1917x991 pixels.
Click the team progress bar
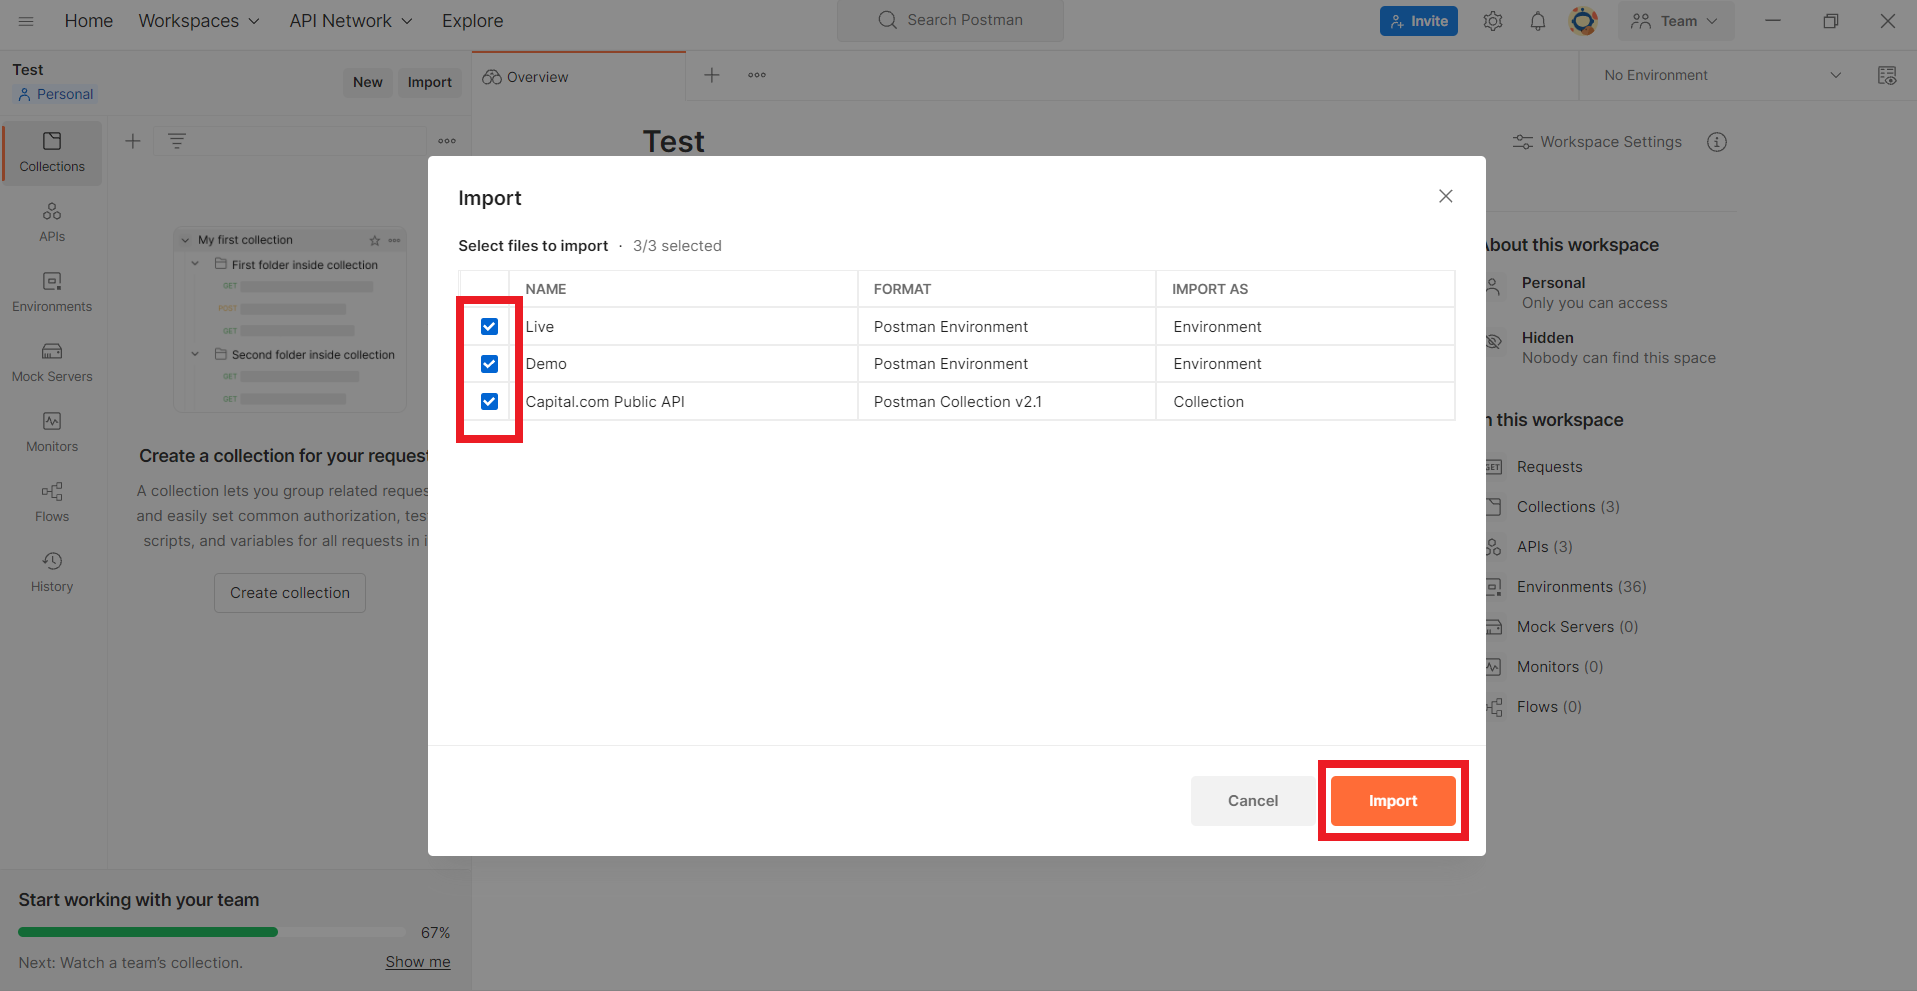212,932
